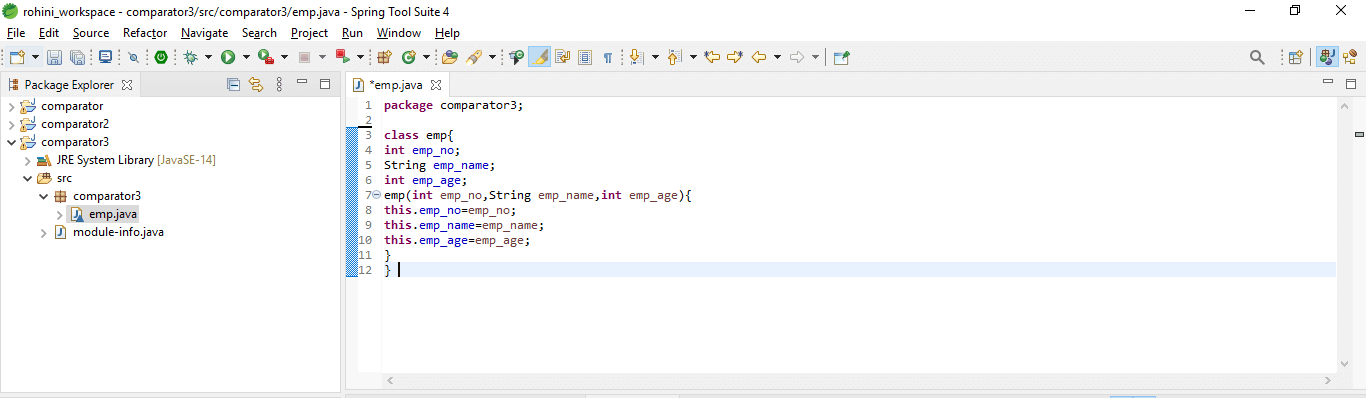Click the editor horizontal scrollbar
Screen dimensions: 1366x398
pos(859,381)
